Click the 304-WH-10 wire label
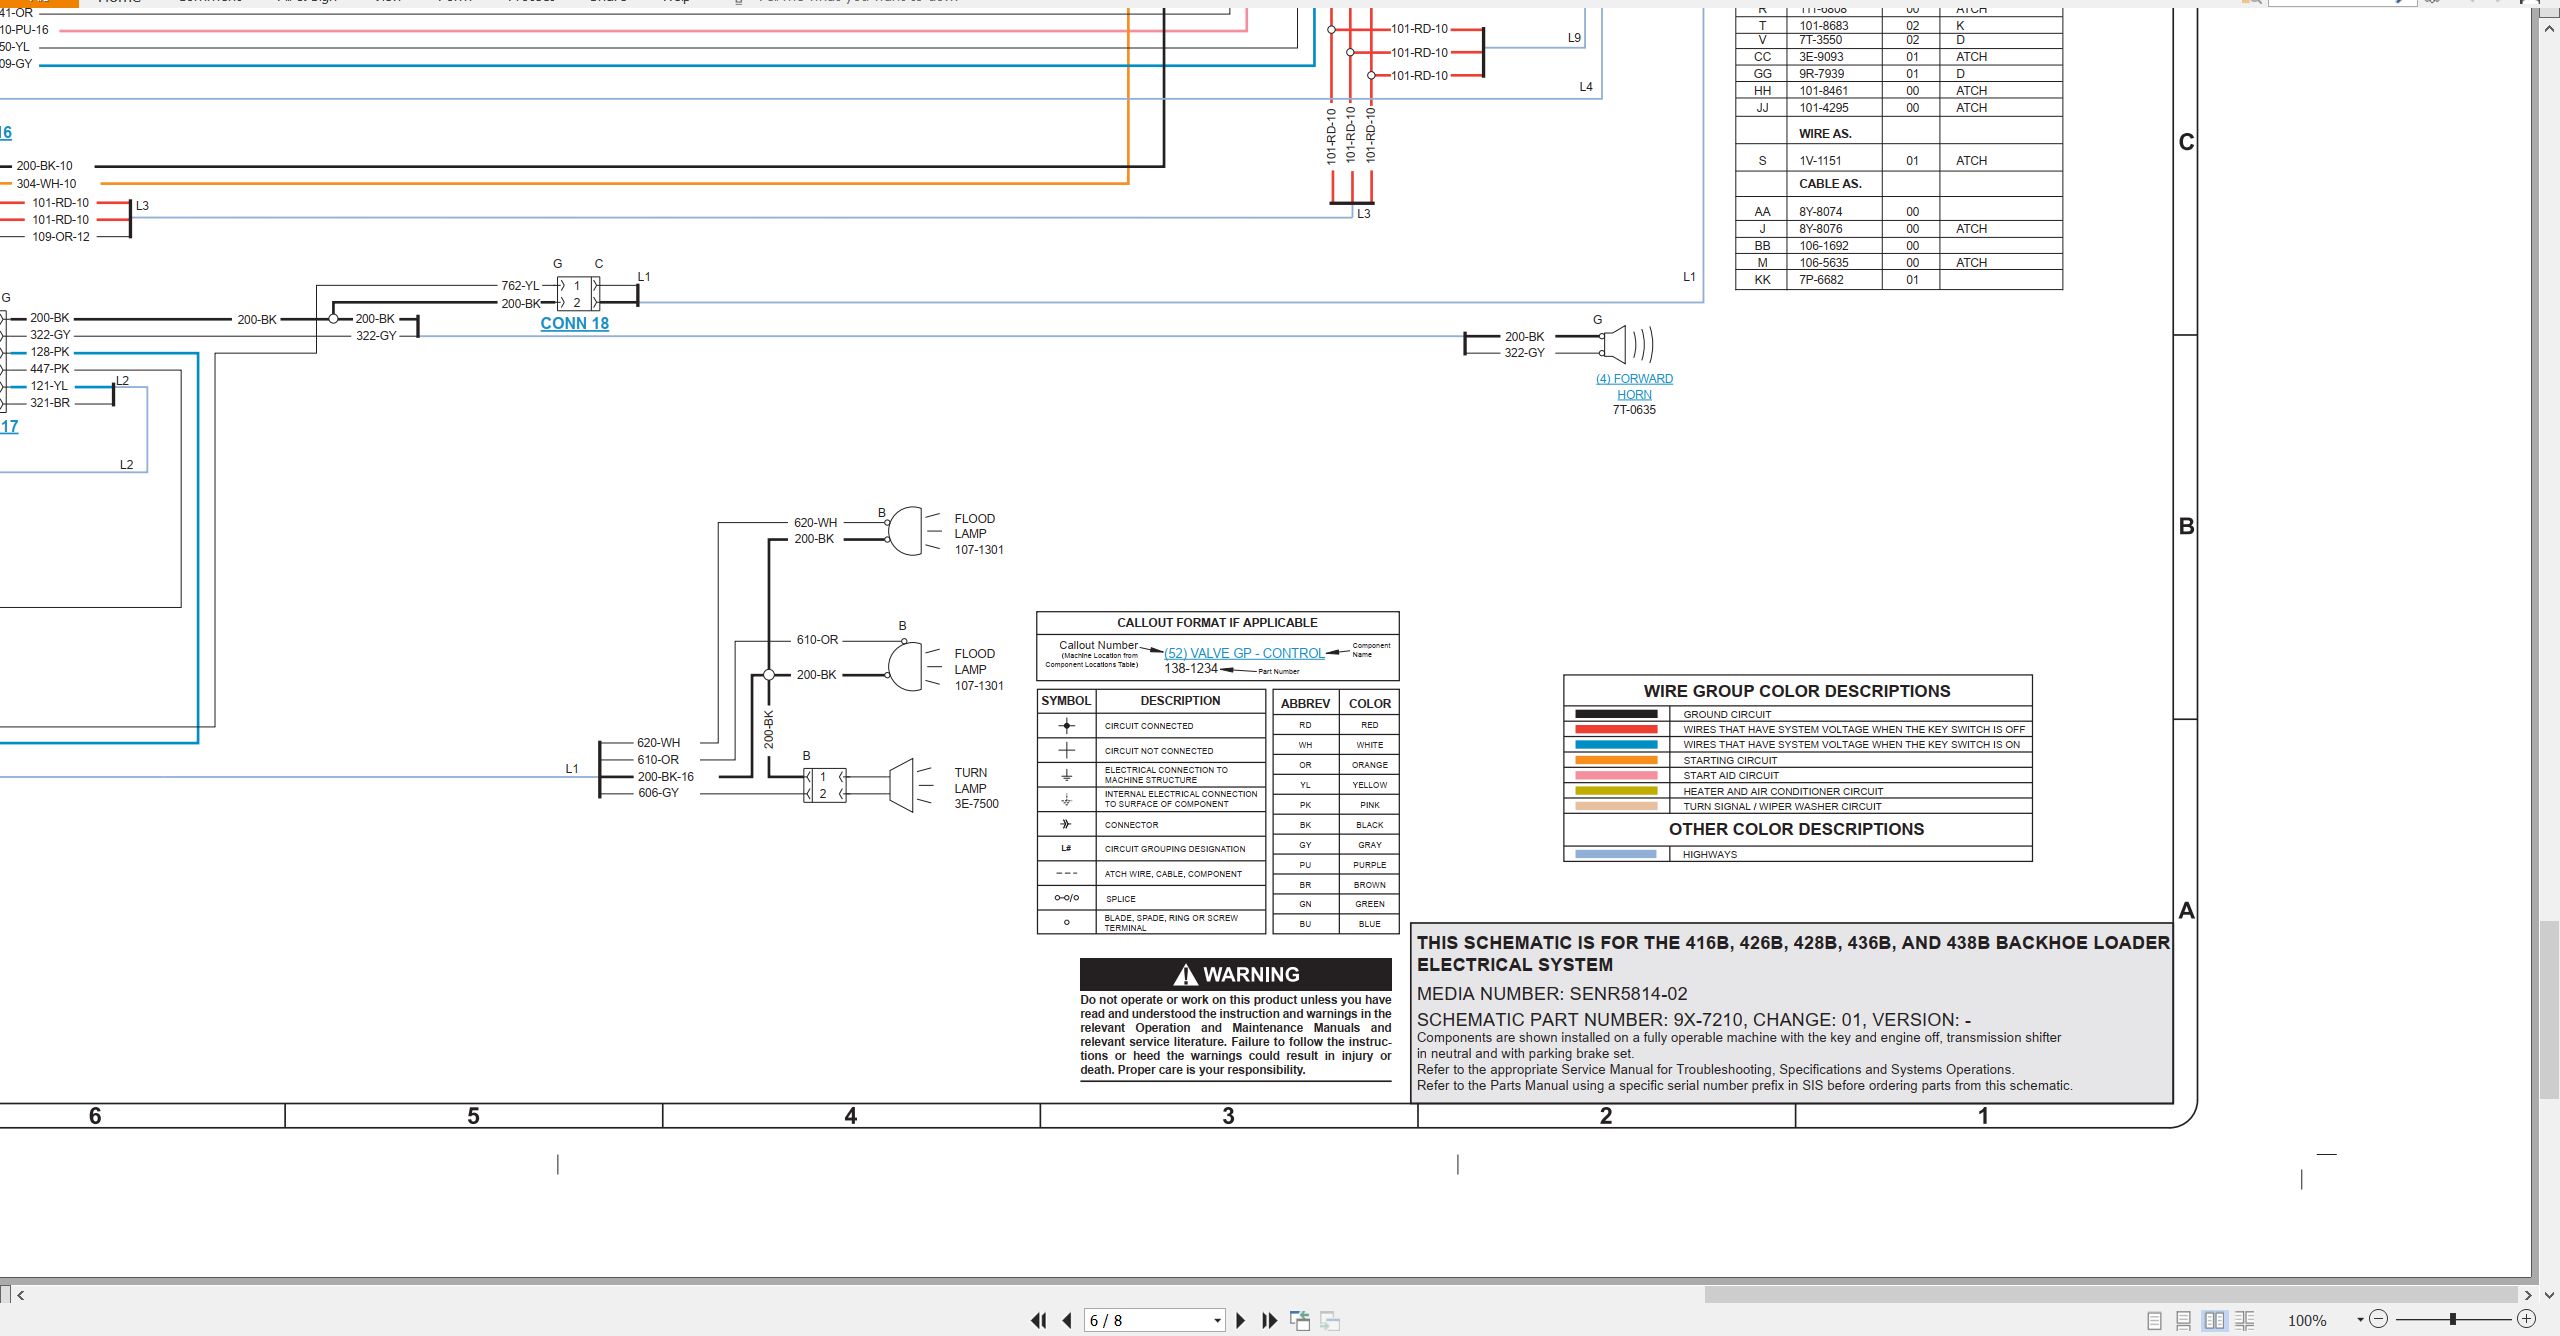 (x=46, y=184)
